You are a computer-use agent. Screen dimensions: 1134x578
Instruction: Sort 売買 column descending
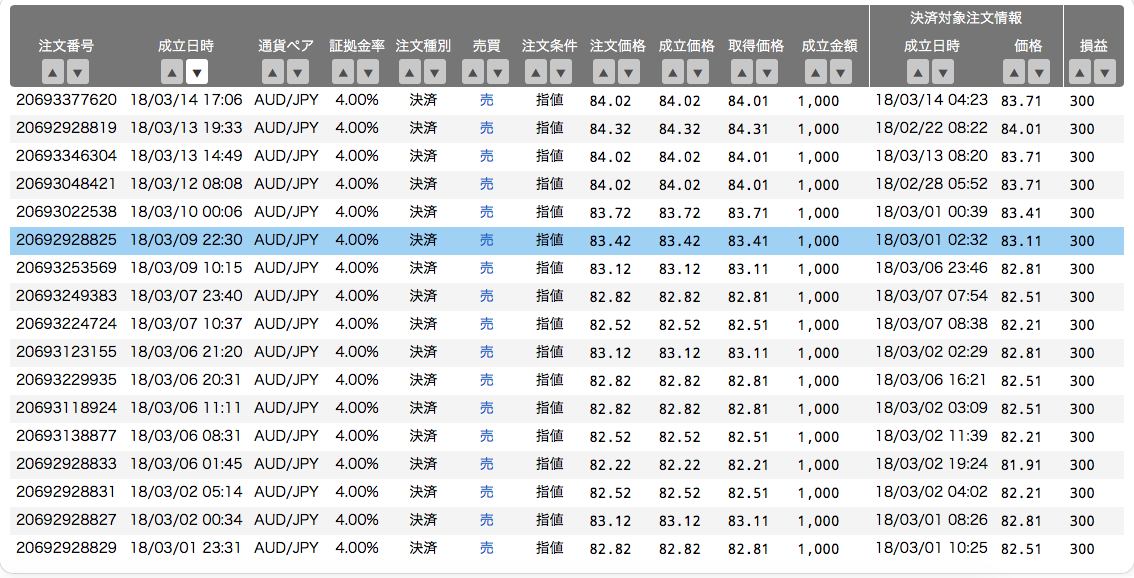[498, 72]
